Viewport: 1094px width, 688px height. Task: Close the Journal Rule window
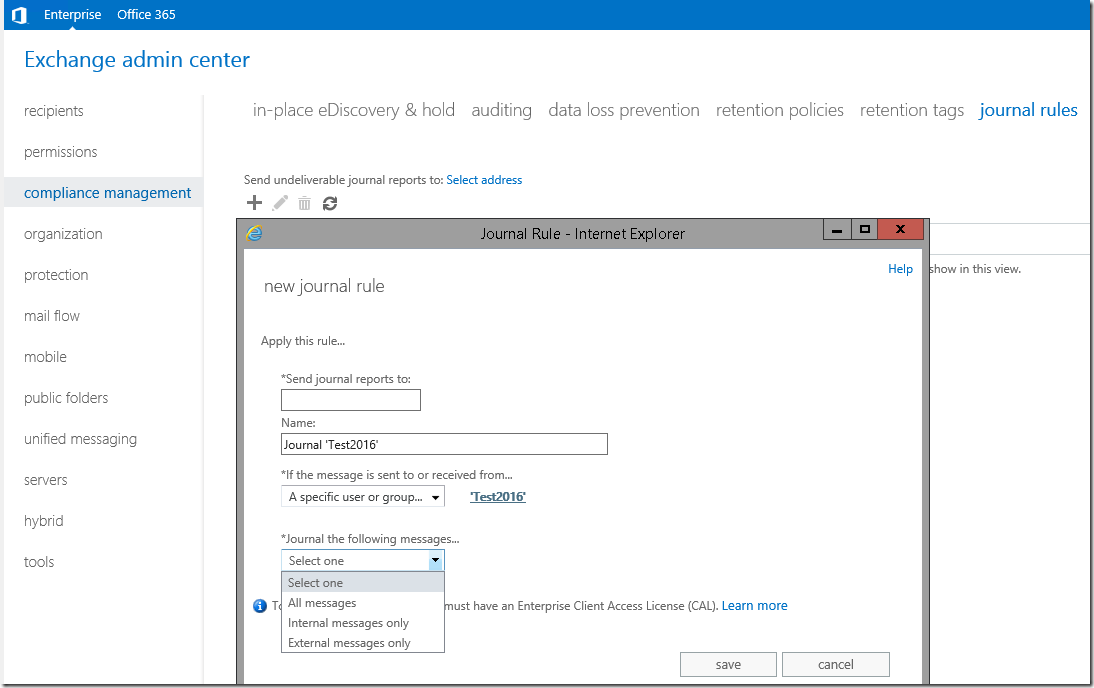click(901, 230)
